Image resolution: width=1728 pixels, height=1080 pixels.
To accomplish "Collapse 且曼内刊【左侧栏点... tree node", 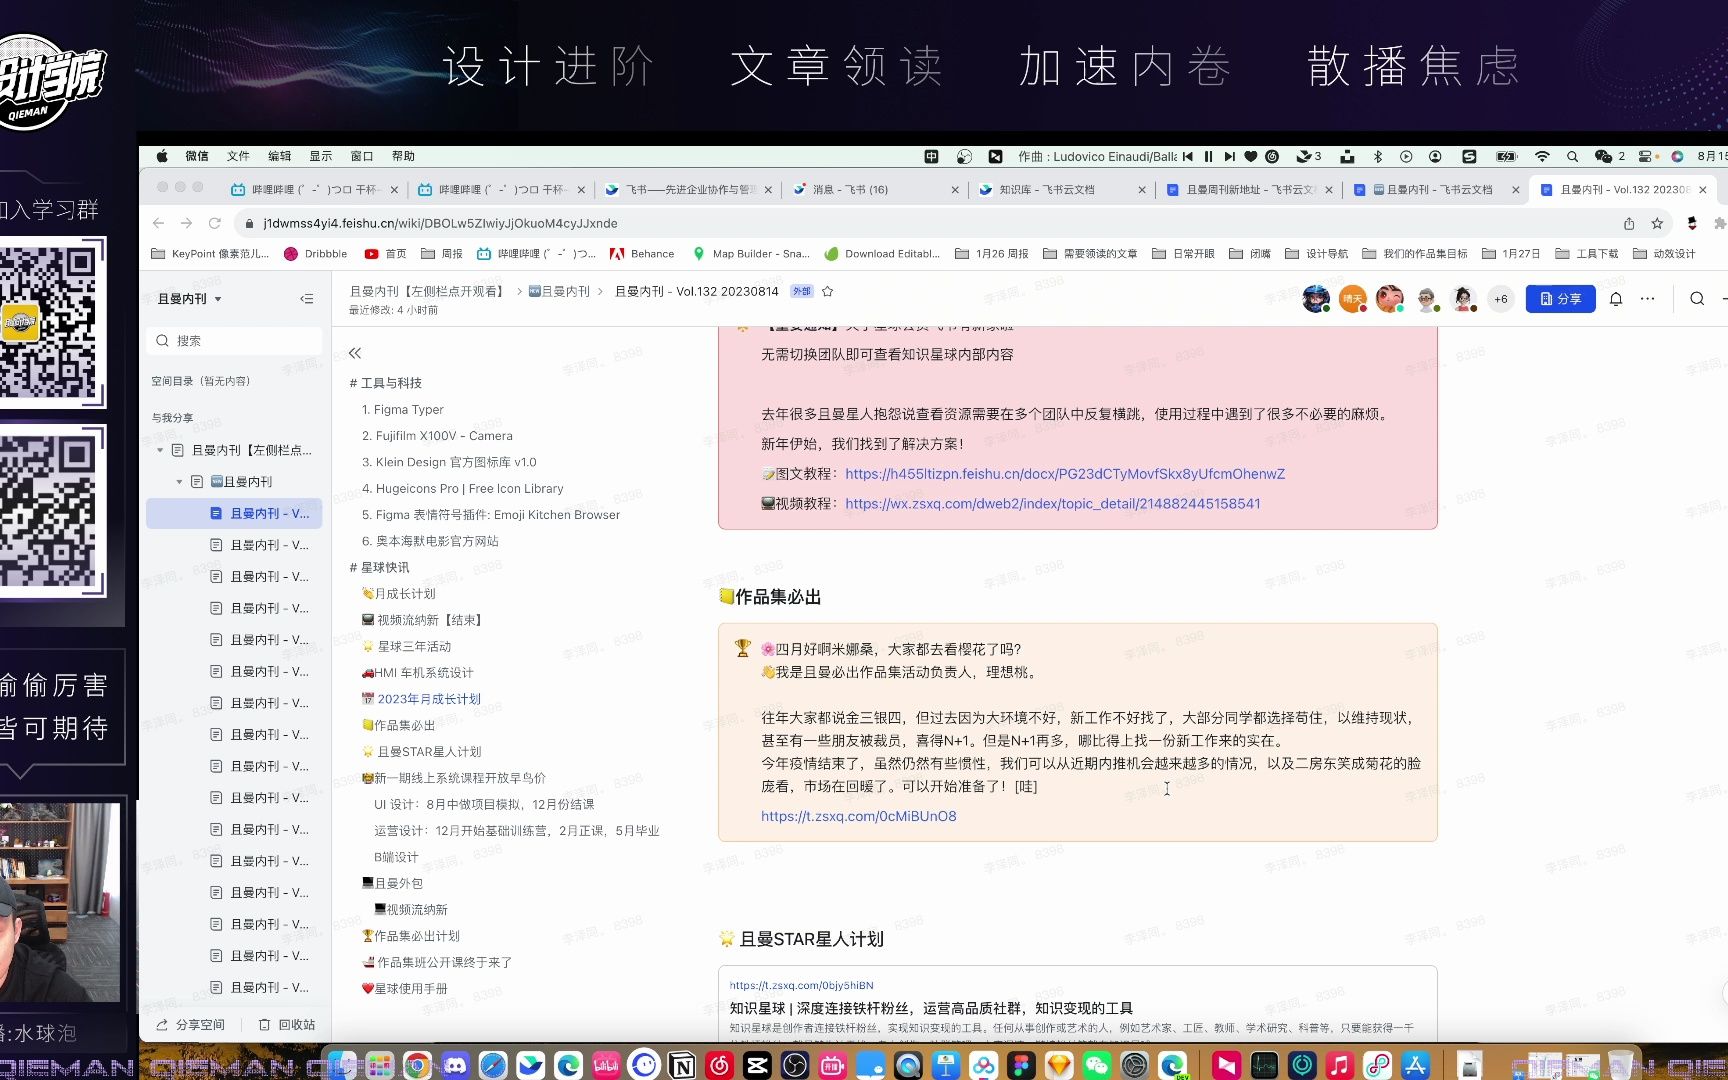I will 160,450.
